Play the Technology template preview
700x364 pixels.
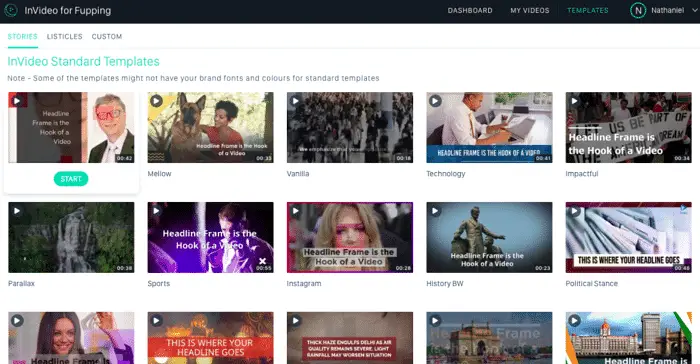tap(435, 101)
